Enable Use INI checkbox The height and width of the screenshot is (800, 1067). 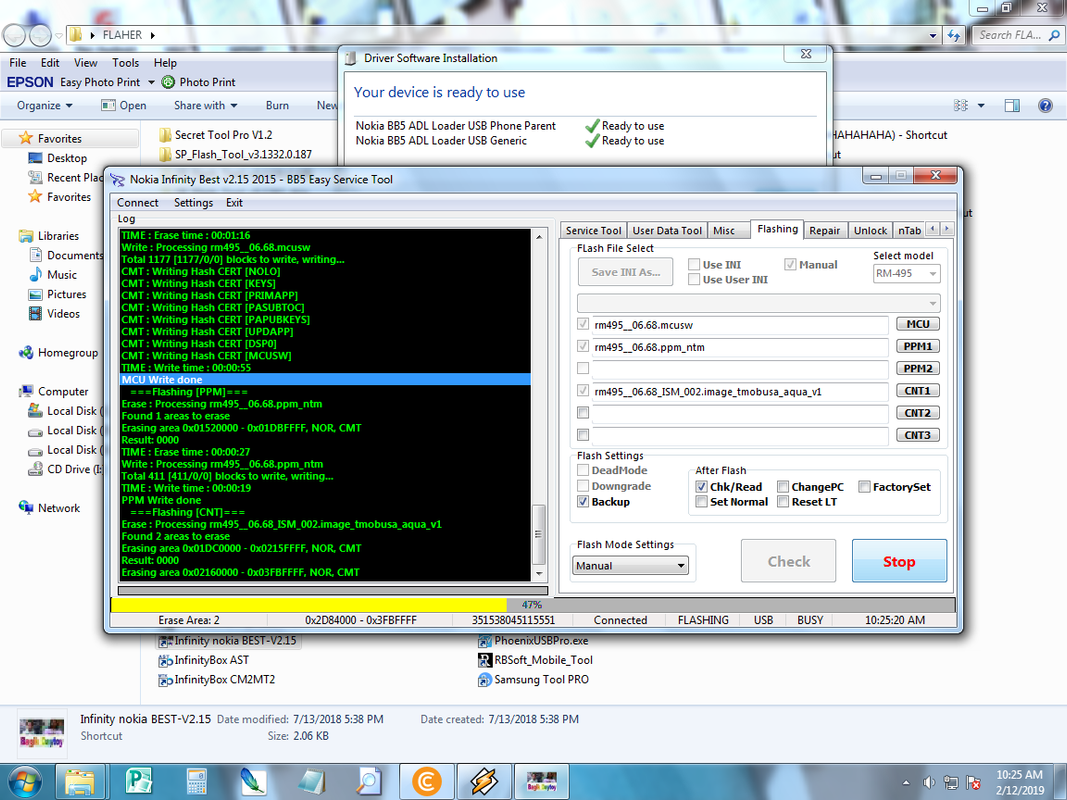click(694, 265)
